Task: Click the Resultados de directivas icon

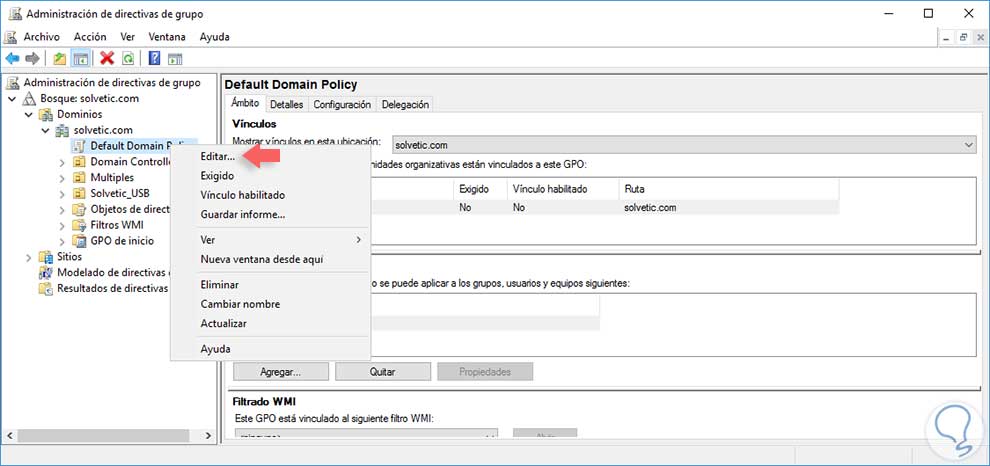Action: [45, 289]
